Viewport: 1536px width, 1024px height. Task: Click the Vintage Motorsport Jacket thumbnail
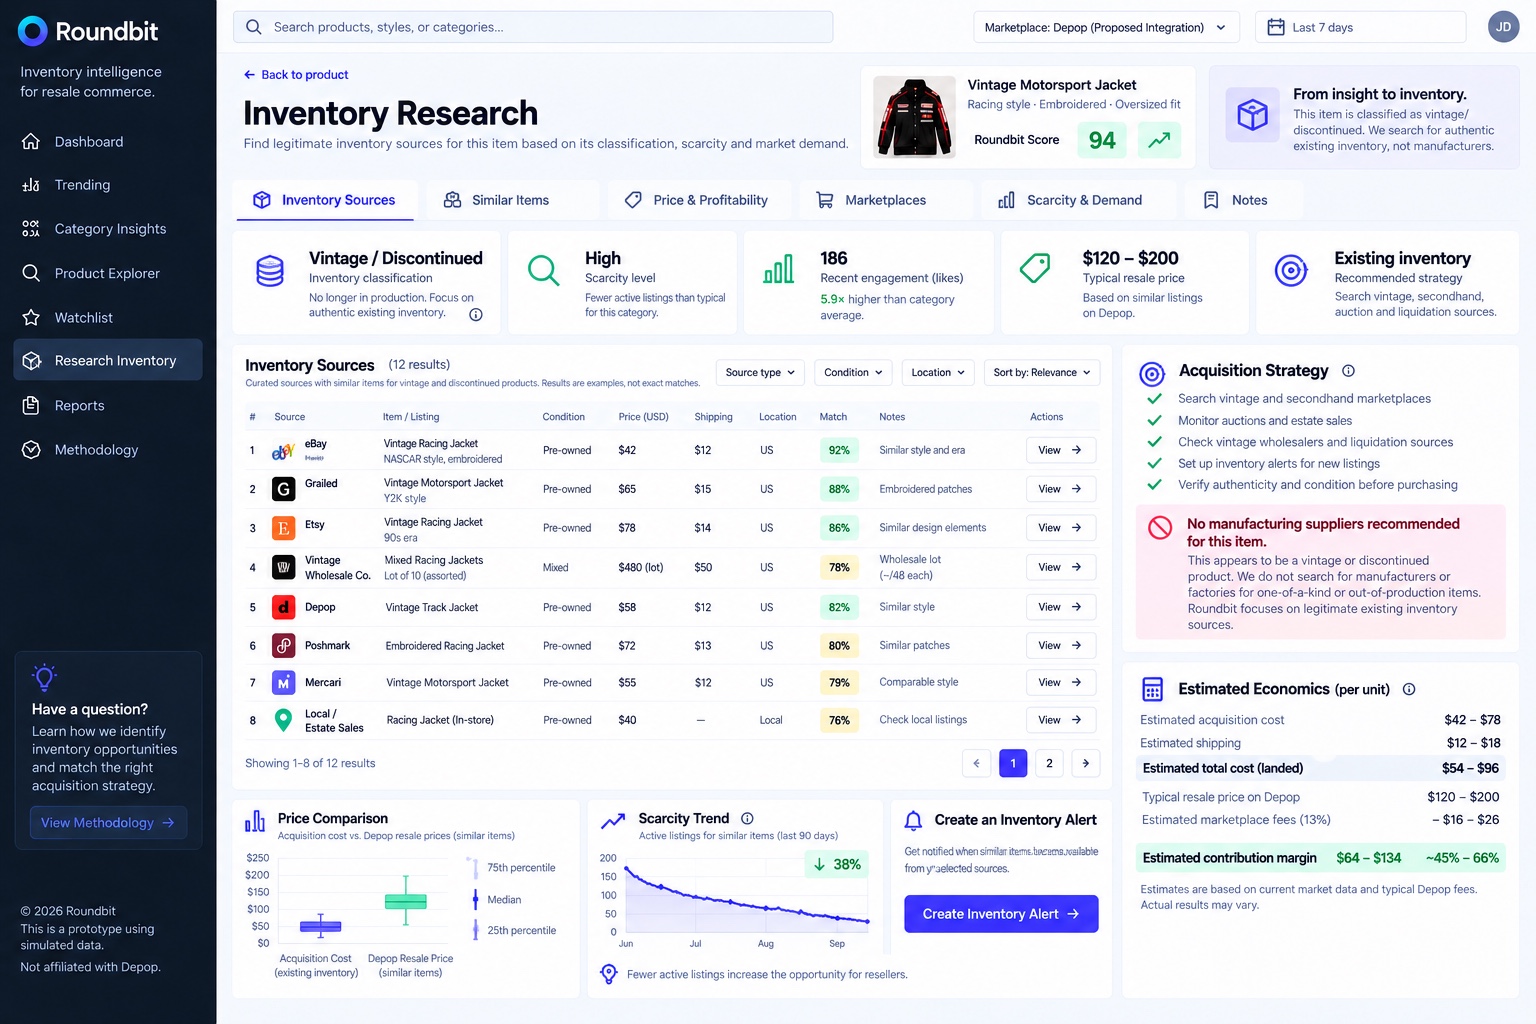point(914,118)
